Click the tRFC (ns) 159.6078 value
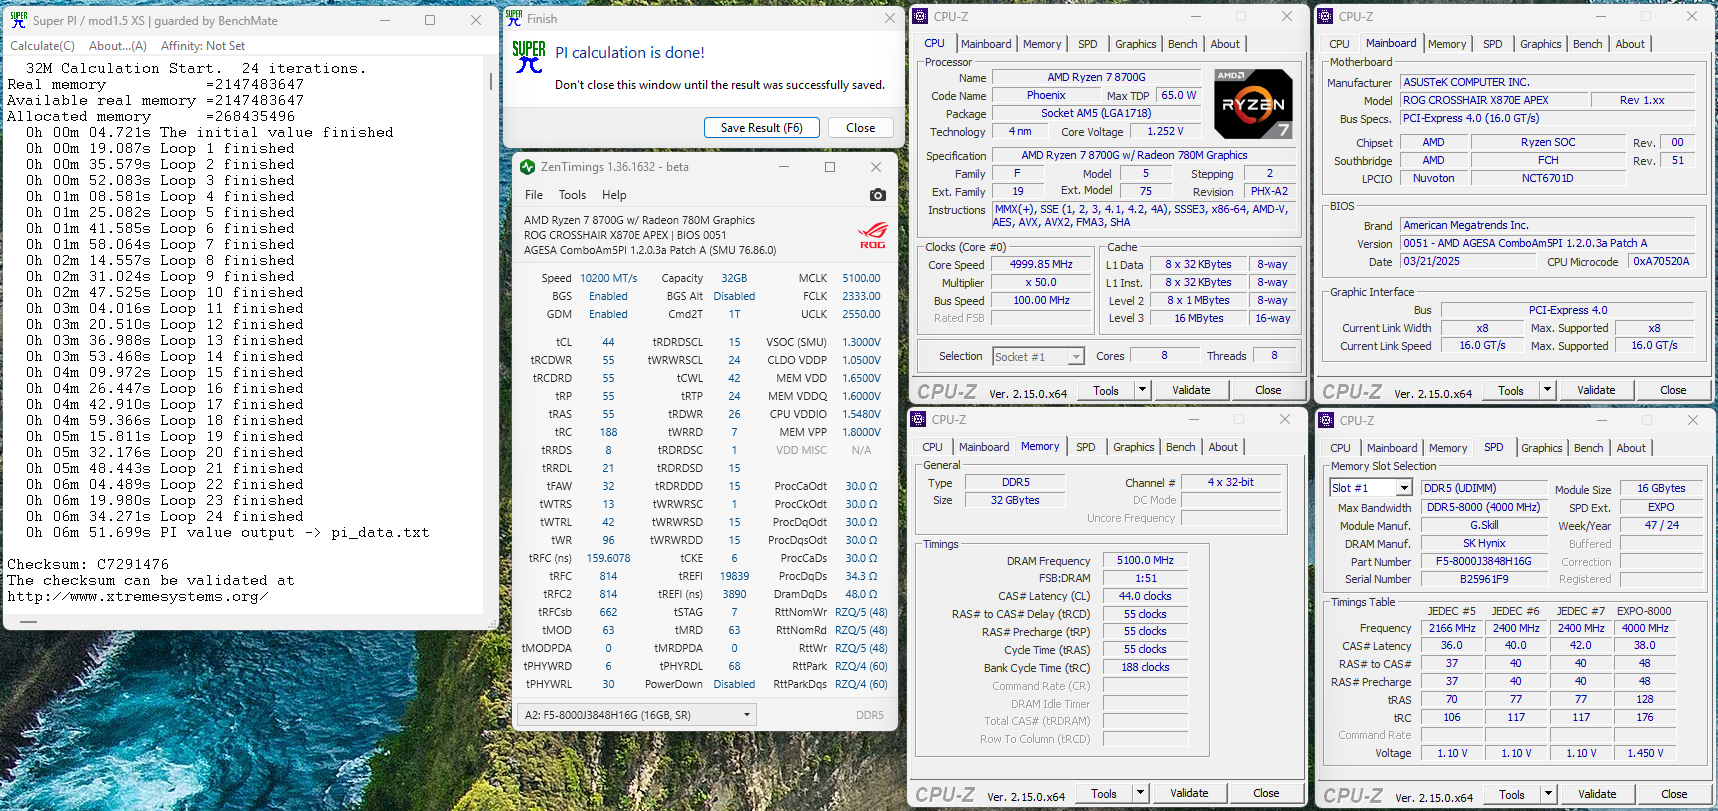Viewport: 1718px width, 811px height. (608, 558)
